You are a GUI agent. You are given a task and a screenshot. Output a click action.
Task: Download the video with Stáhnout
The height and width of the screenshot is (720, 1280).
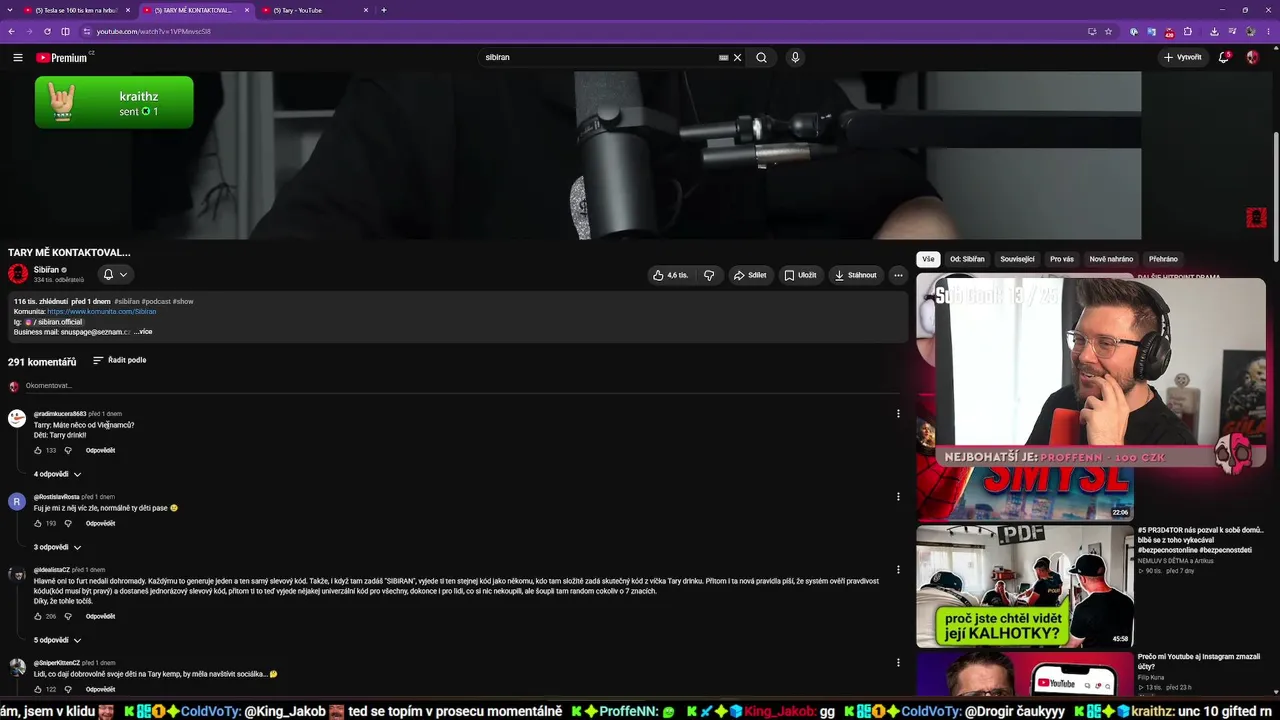pyautogui.click(x=856, y=275)
